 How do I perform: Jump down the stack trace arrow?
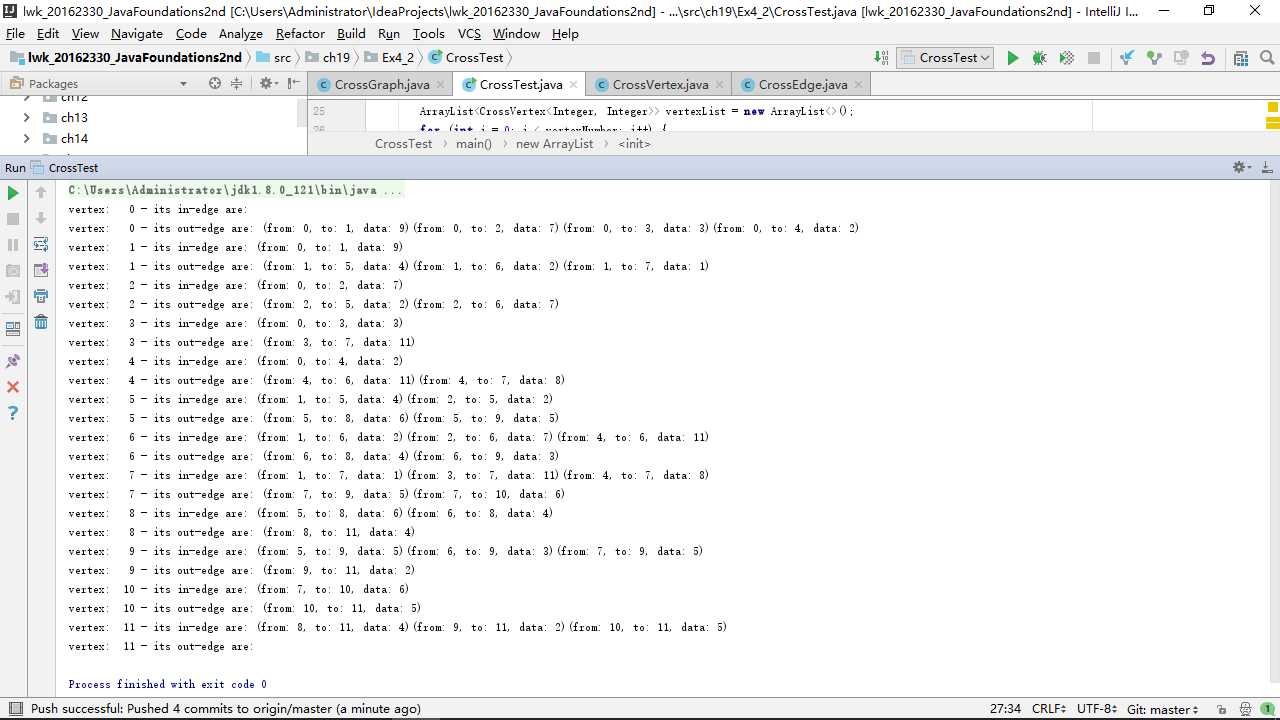click(x=41, y=219)
